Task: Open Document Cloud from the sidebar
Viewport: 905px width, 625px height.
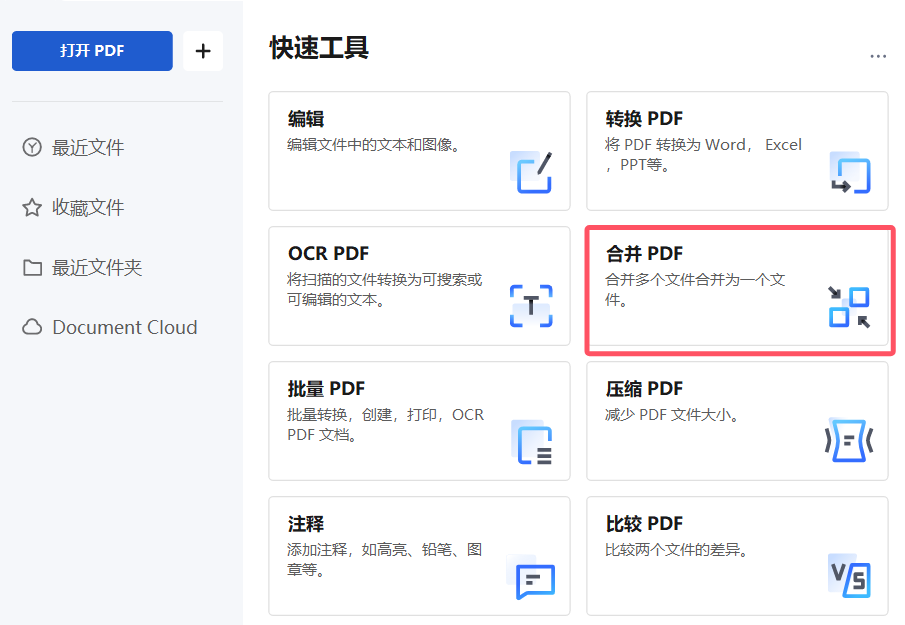Action: point(124,327)
